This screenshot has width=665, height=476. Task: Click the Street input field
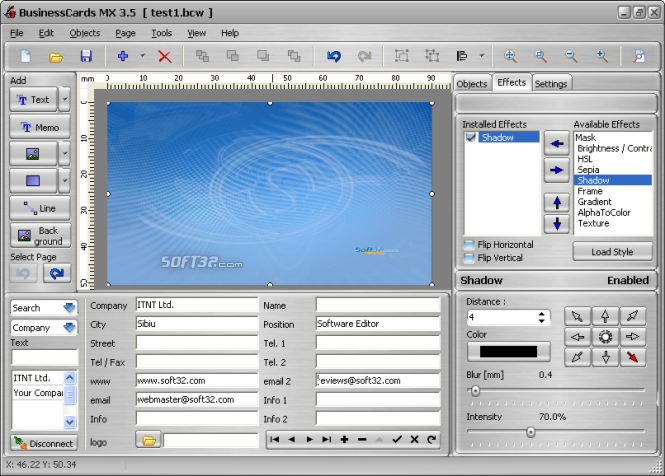pyautogui.click(x=197, y=343)
